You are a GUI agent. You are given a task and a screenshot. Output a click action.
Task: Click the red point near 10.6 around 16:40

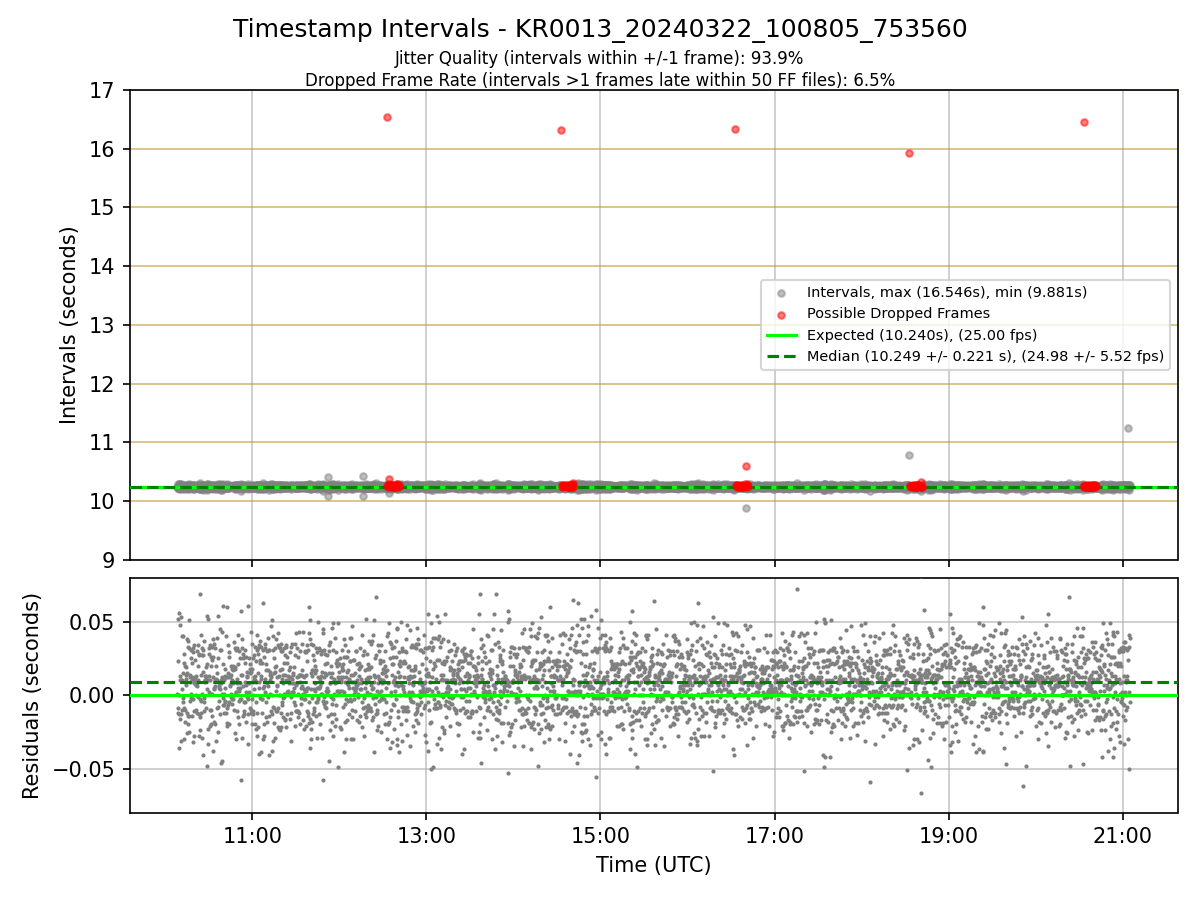tap(746, 466)
